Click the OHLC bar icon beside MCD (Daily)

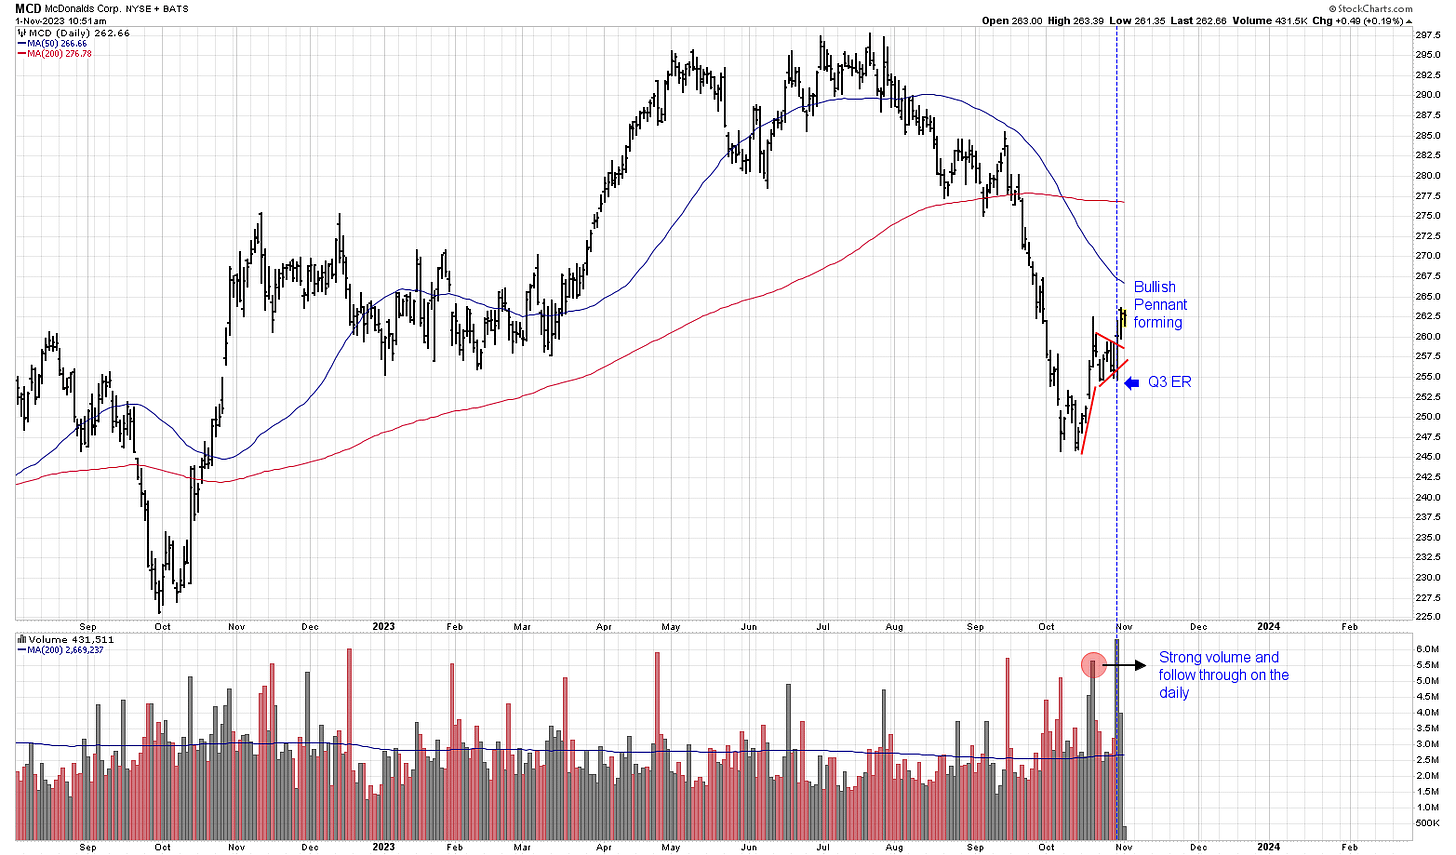[21, 33]
